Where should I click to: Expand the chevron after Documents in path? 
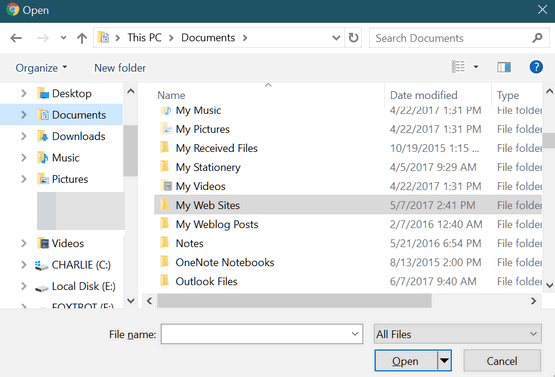point(245,38)
